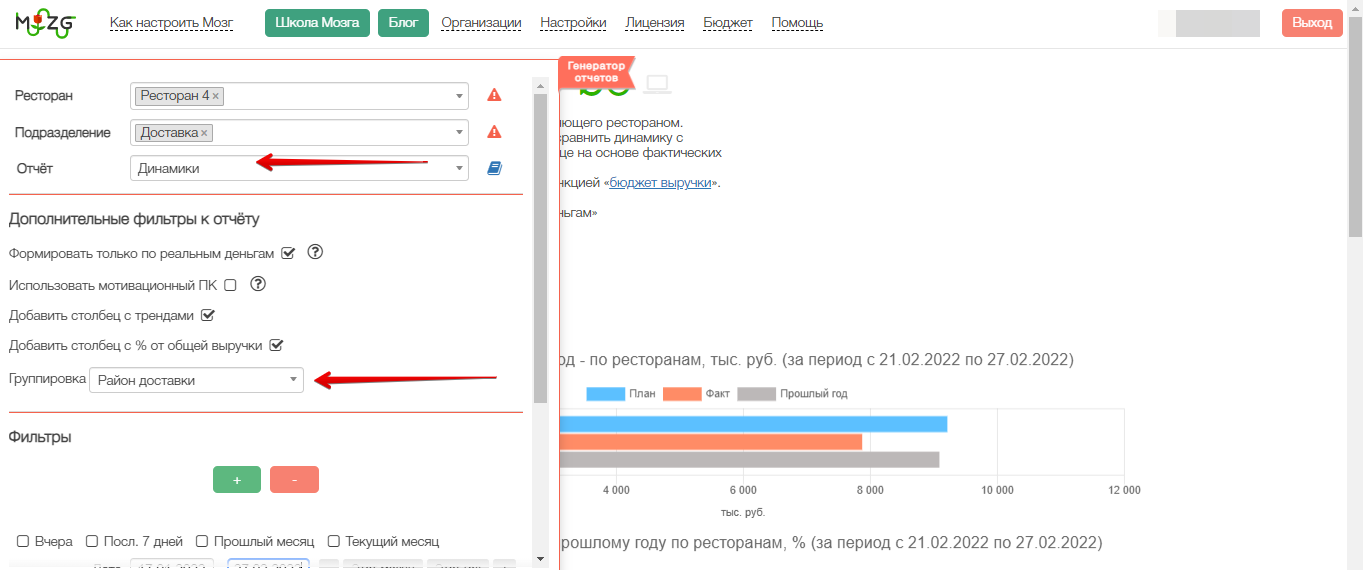Click the Mozg logo
The width and height of the screenshot is (1363, 570).
[46, 24]
